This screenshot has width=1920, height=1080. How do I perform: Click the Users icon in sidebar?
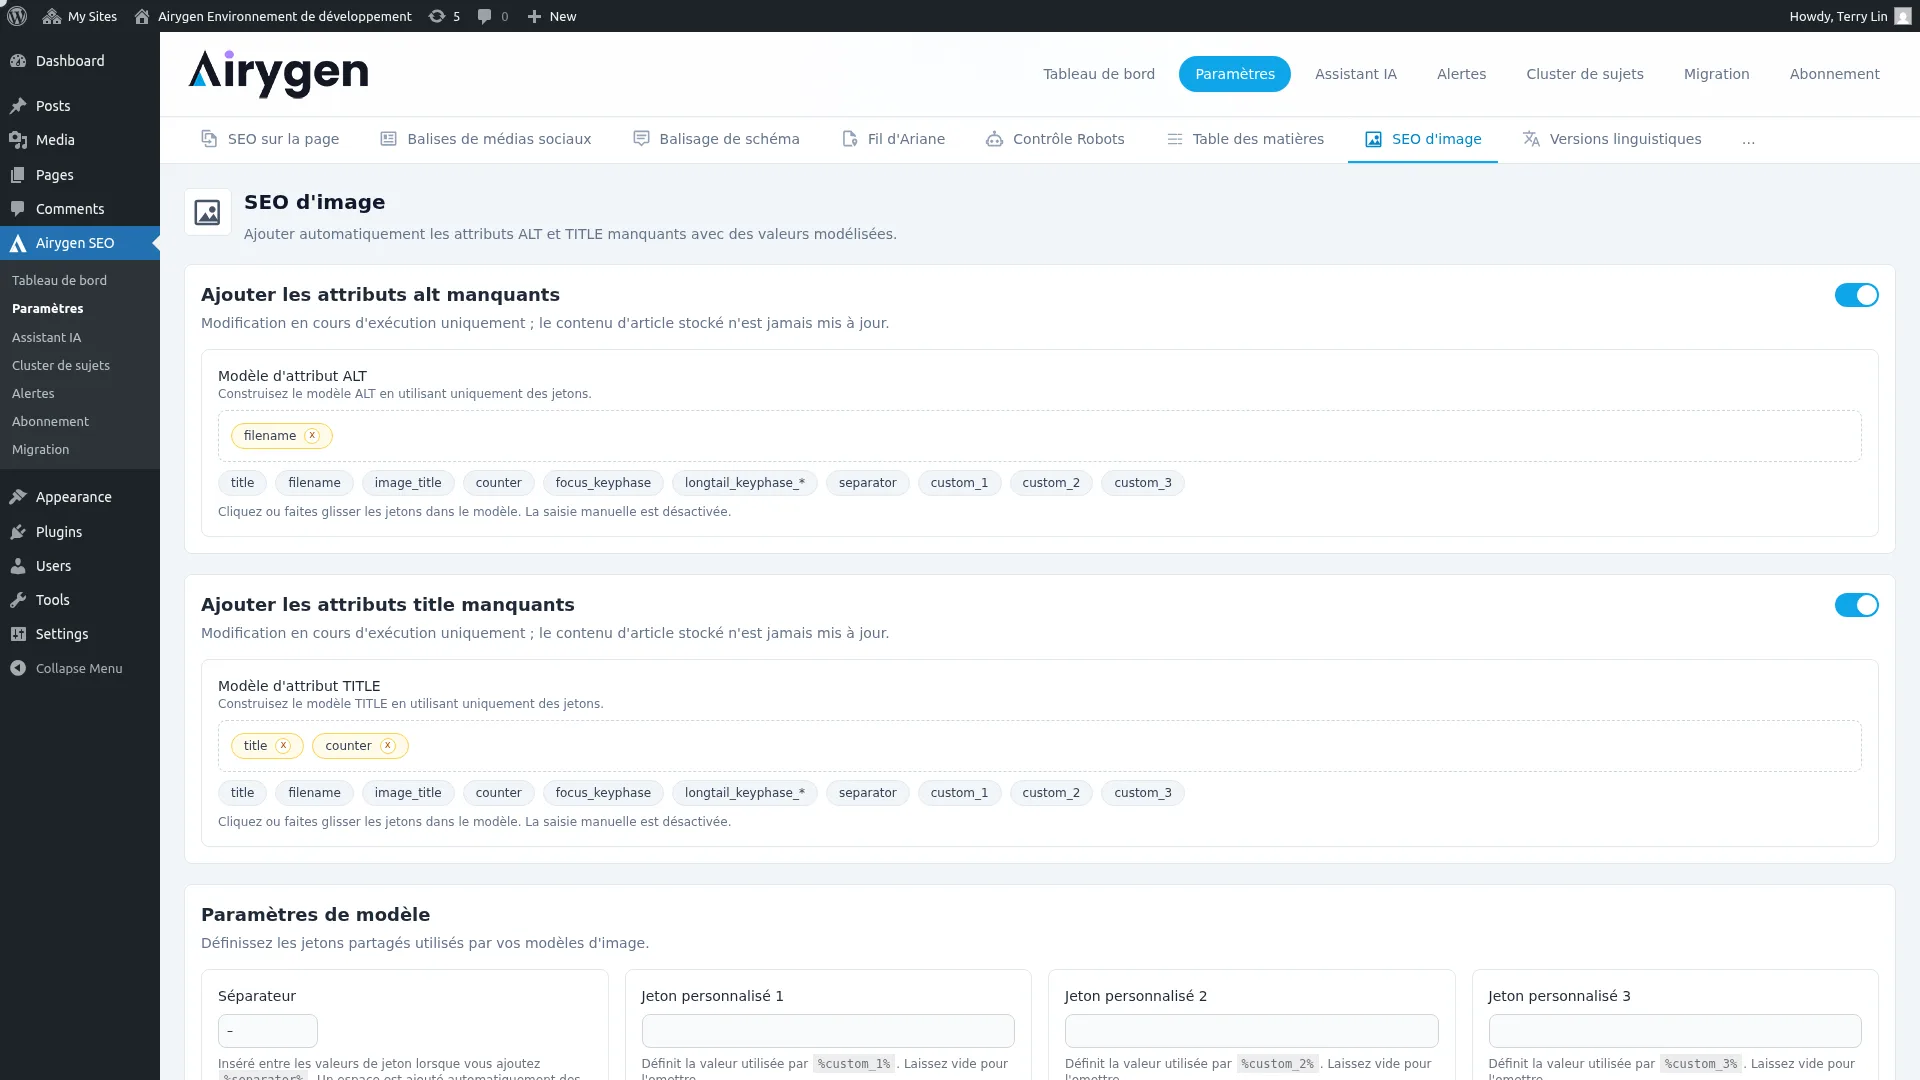(x=18, y=566)
